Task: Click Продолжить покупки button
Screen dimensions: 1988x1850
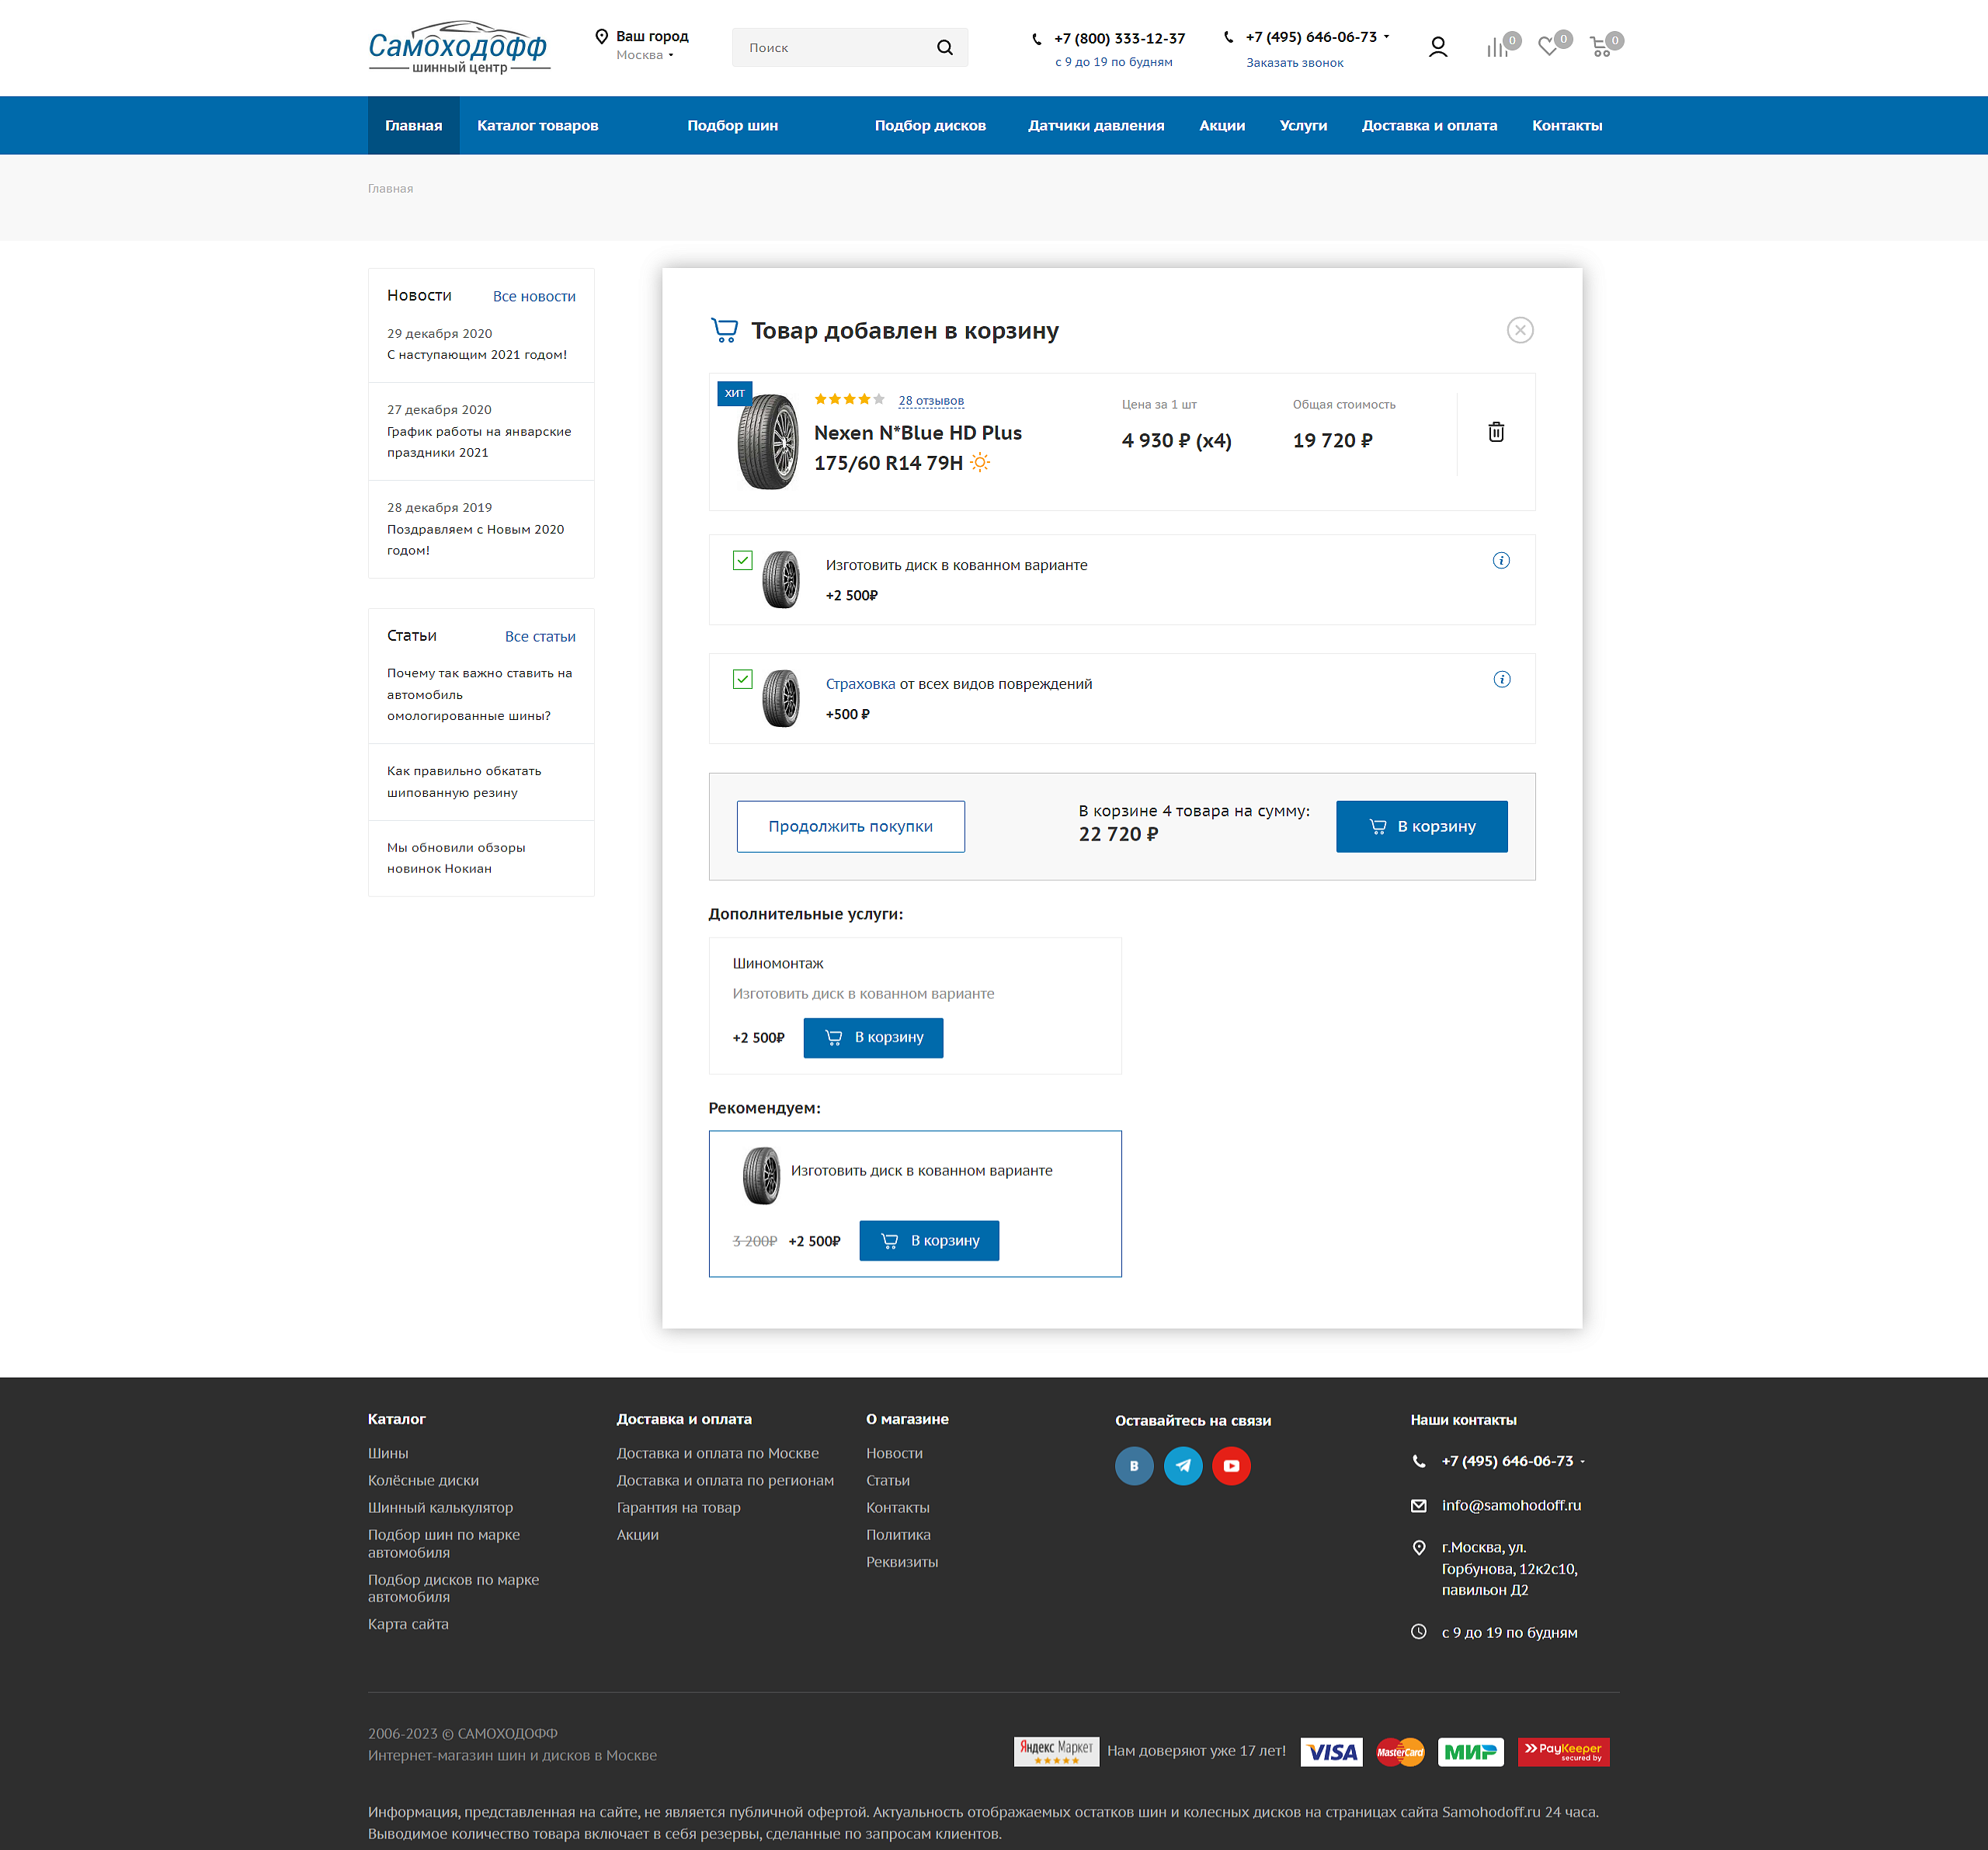Action: (850, 826)
